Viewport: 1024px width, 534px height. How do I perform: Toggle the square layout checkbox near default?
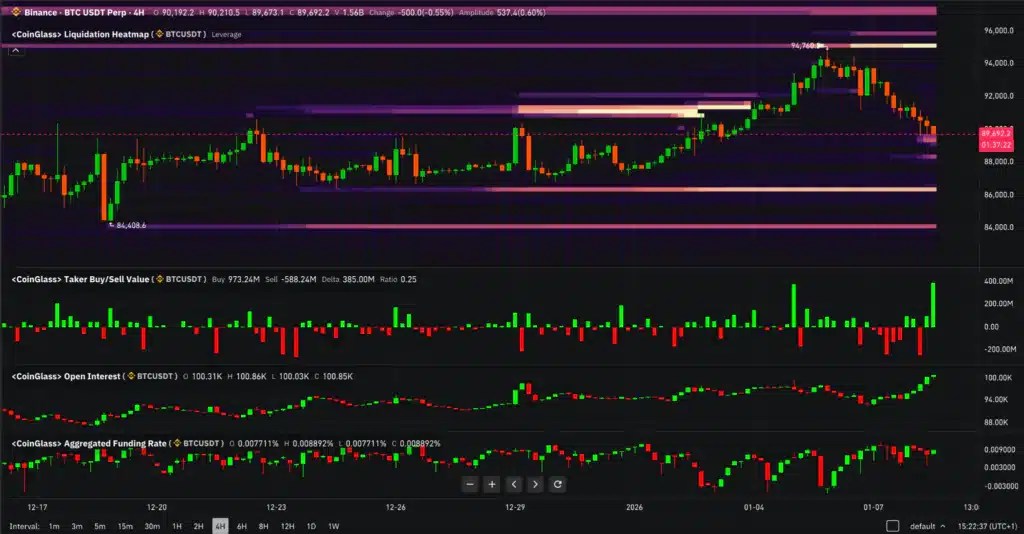(892, 526)
